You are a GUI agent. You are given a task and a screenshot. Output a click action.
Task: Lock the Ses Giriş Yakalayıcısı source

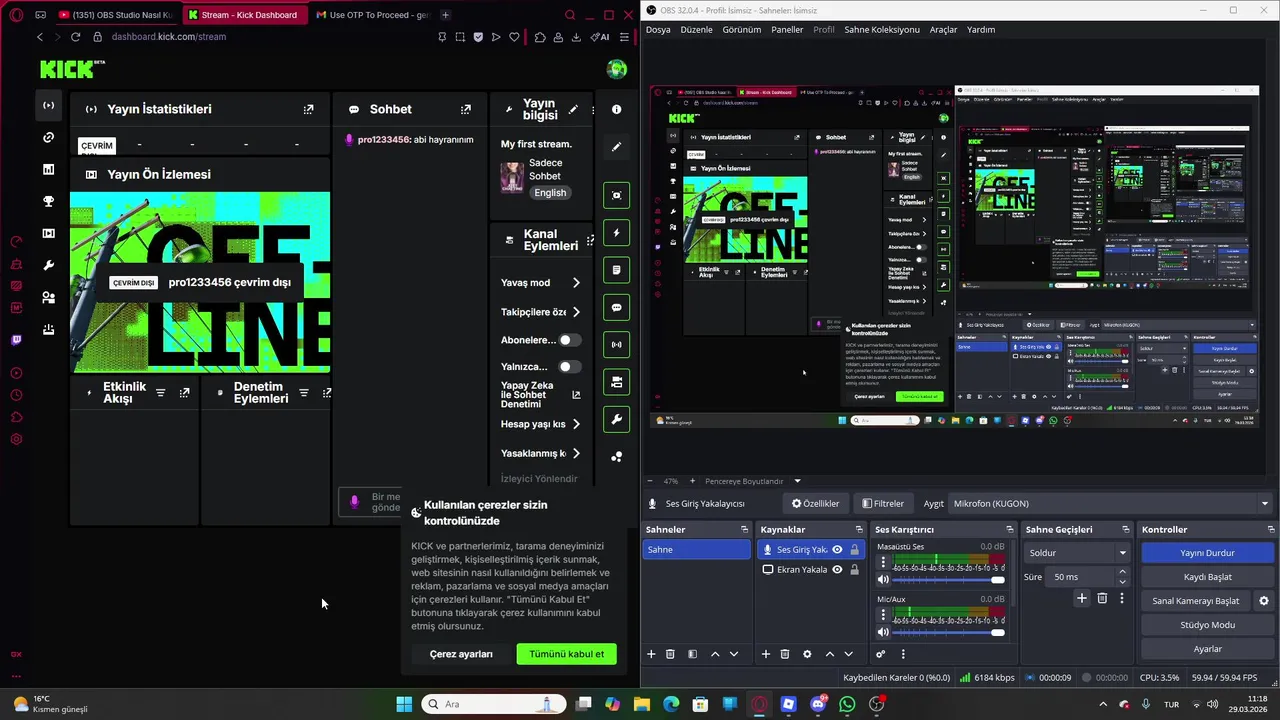tap(854, 549)
